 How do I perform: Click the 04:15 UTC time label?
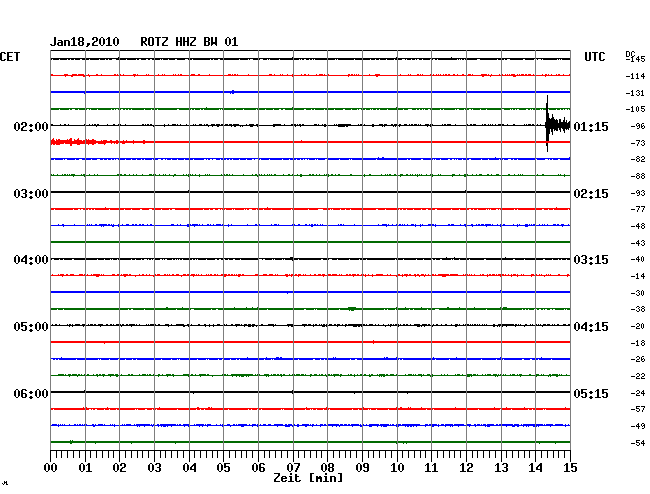click(591, 327)
